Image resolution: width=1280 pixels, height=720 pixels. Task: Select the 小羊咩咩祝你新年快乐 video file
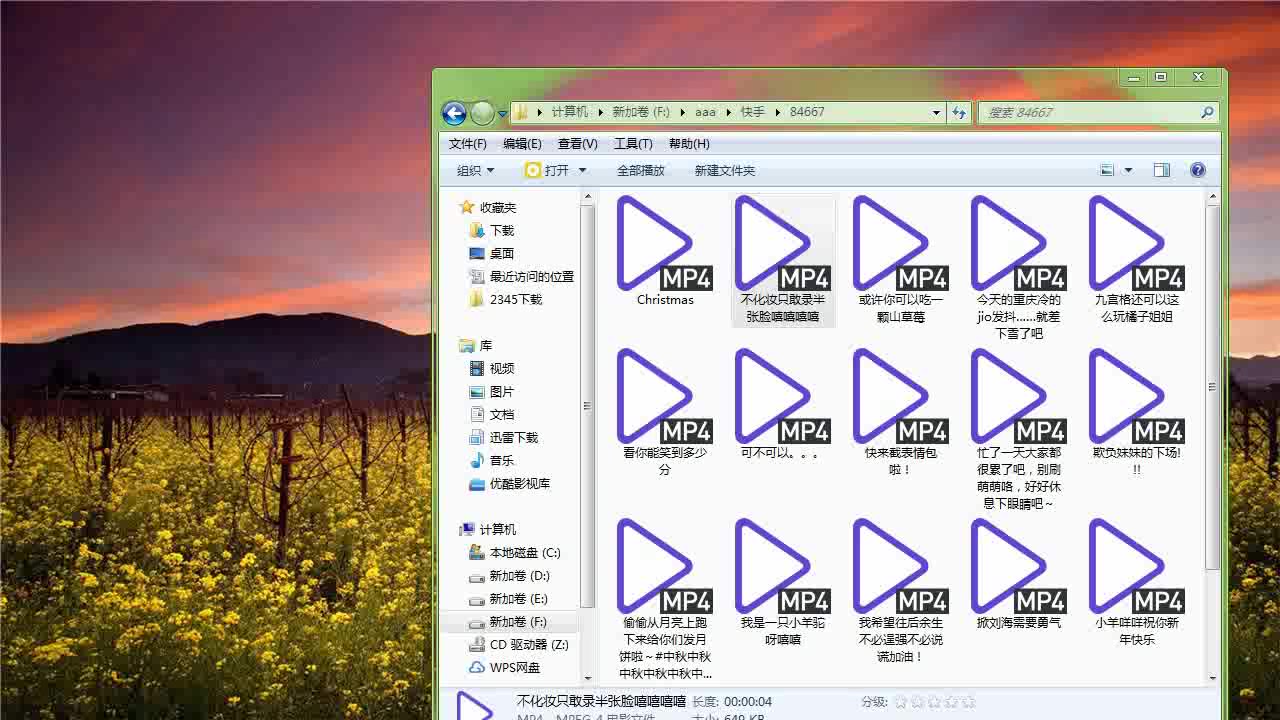click(1136, 582)
